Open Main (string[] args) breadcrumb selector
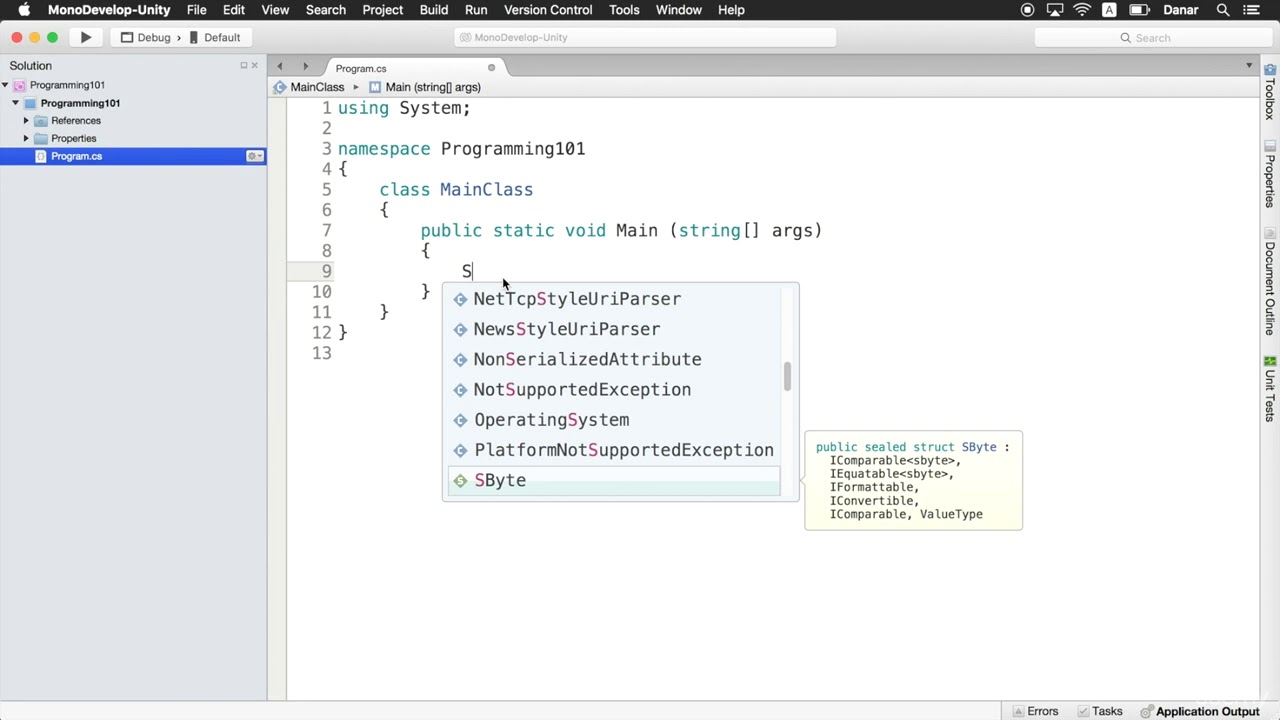The width and height of the screenshot is (1280, 720). click(425, 87)
